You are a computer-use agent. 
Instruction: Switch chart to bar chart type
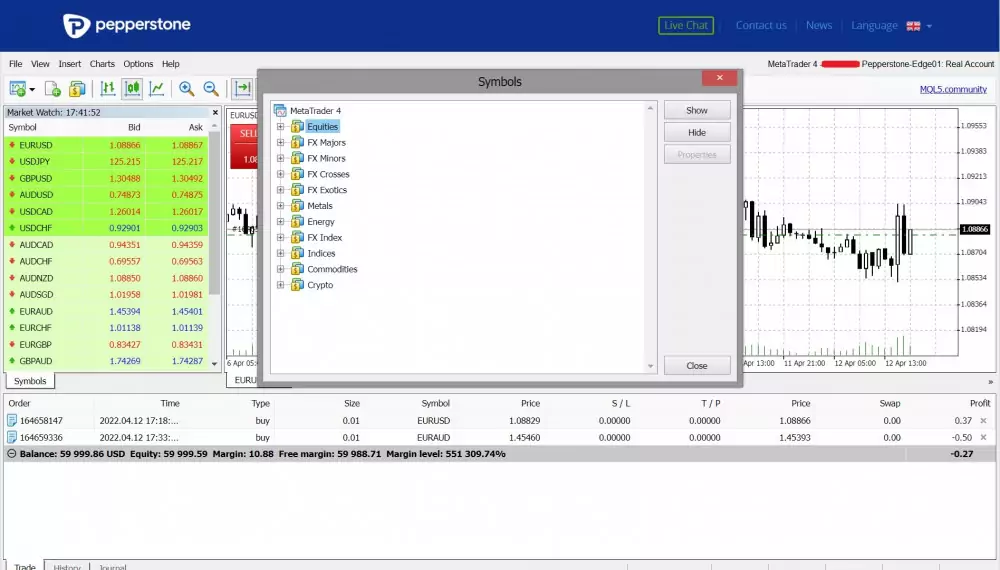point(108,89)
